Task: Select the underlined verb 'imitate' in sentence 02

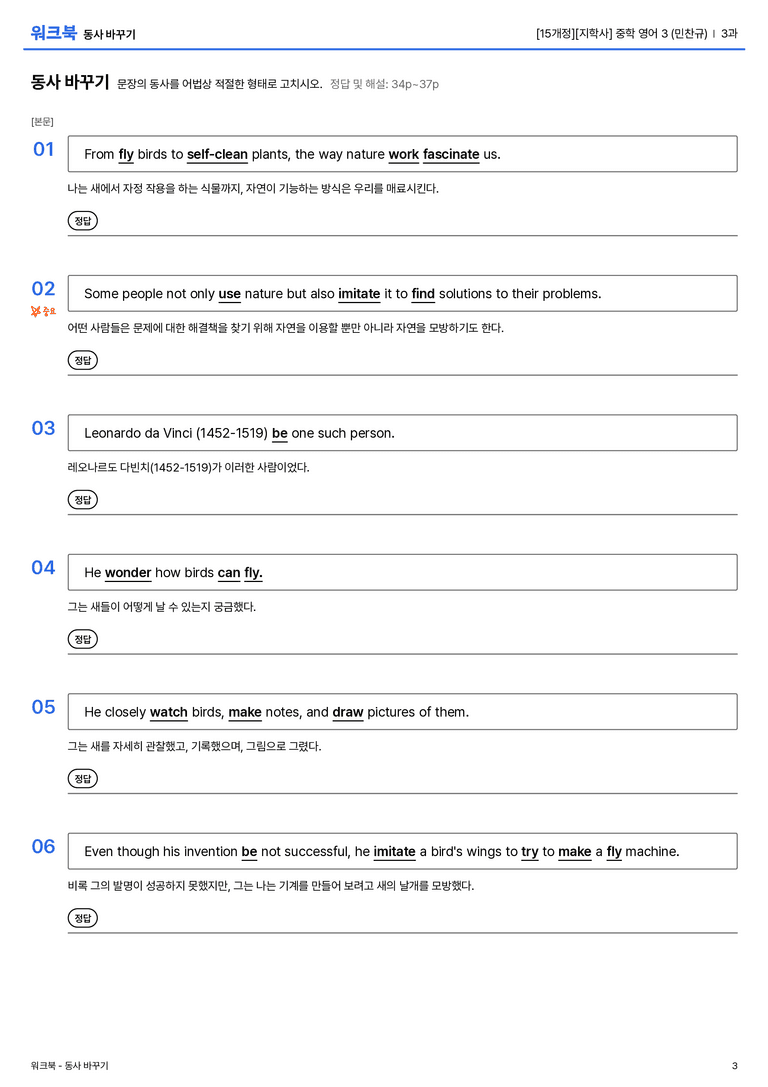Action: (x=359, y=294)
